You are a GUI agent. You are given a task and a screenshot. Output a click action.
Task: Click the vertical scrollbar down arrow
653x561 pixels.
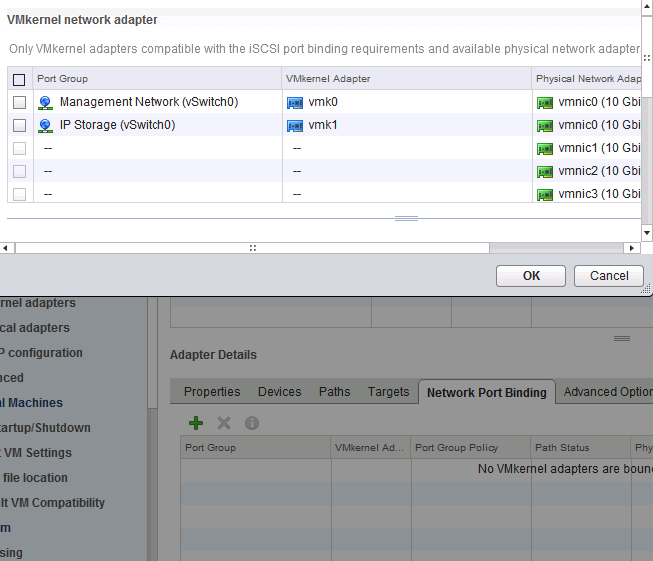point(647,233)
